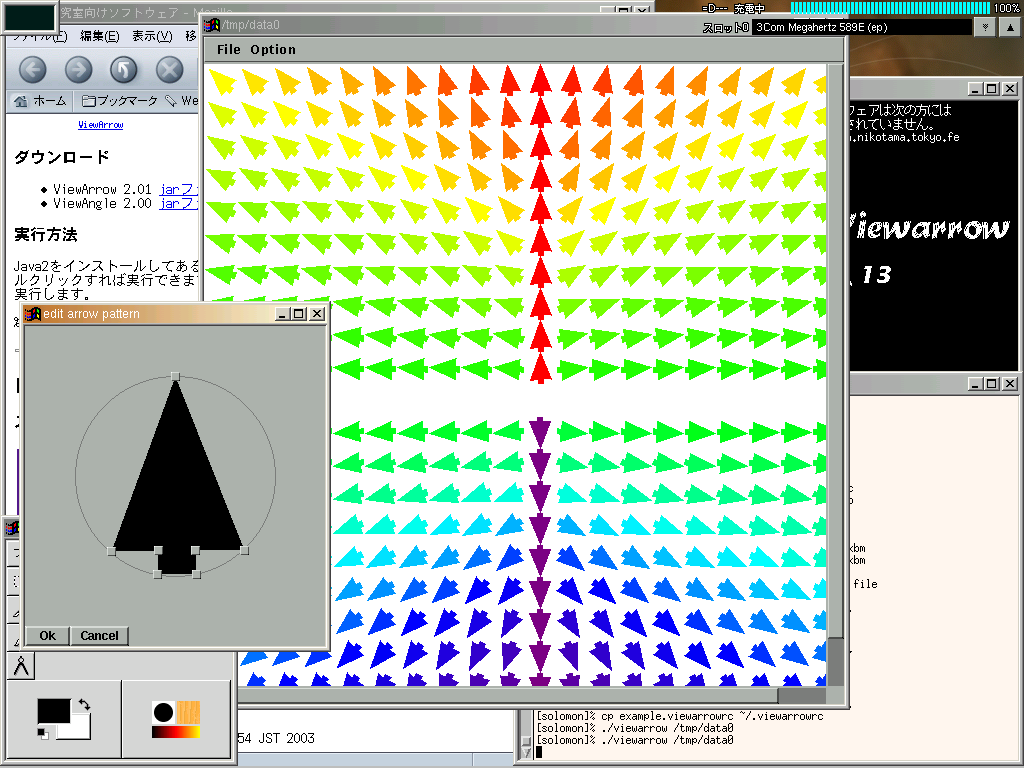This screenshot has width=1024, height=768.
Task: Click the mini pager box at top-left
Action: [x=29, y=17]
